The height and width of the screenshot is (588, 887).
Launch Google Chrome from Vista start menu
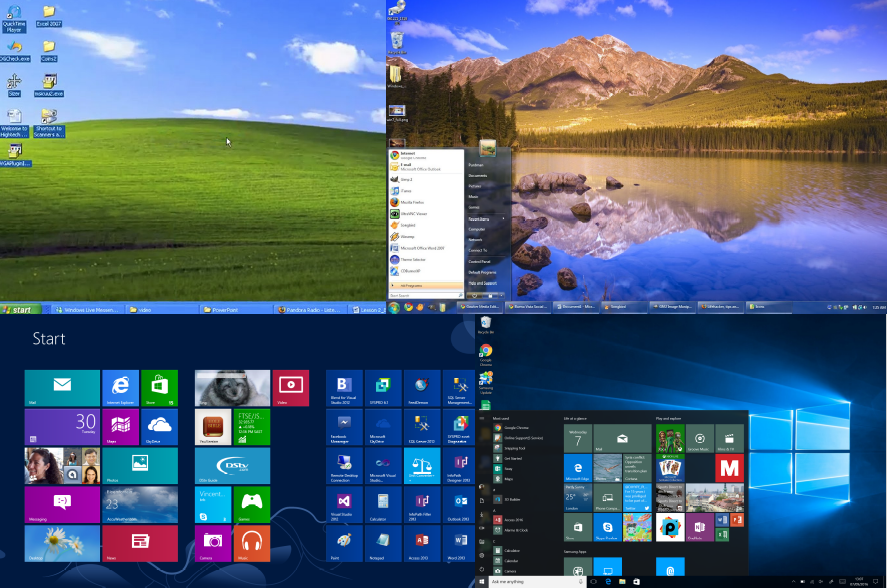click(x=426, y=154)
